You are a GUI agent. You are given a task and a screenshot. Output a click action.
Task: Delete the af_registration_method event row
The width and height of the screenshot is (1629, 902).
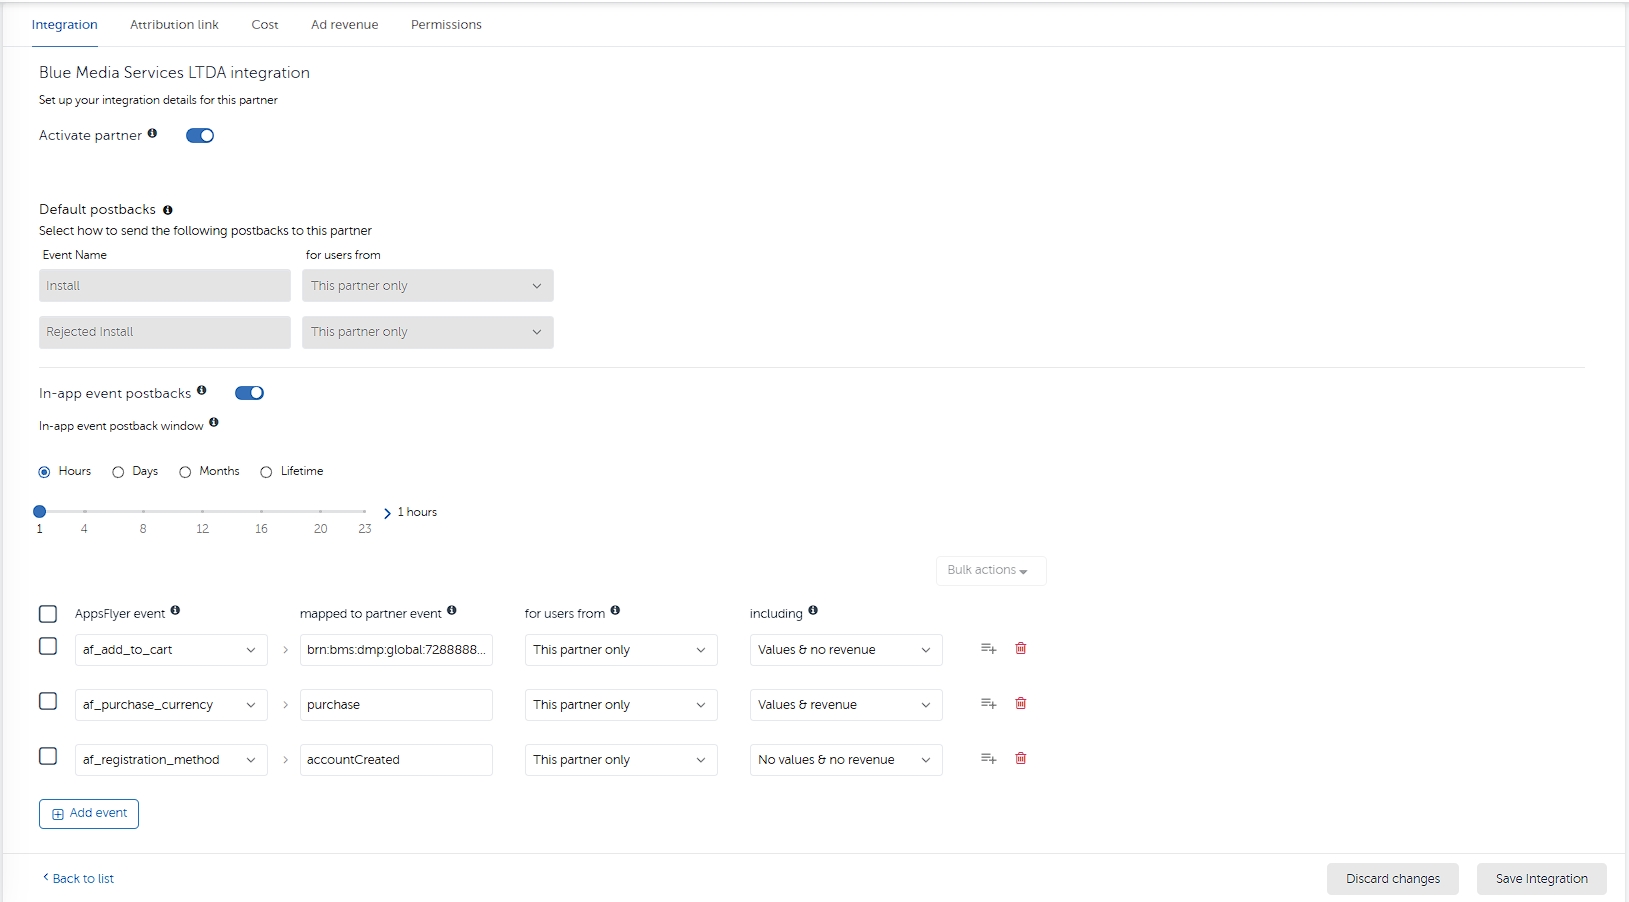(x=1020, y=759)
